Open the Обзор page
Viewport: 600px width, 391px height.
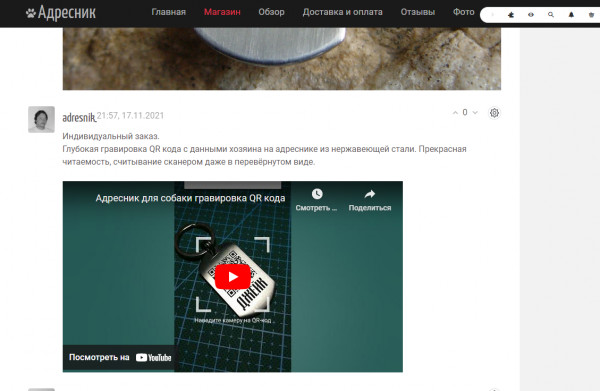coord(271,12)
